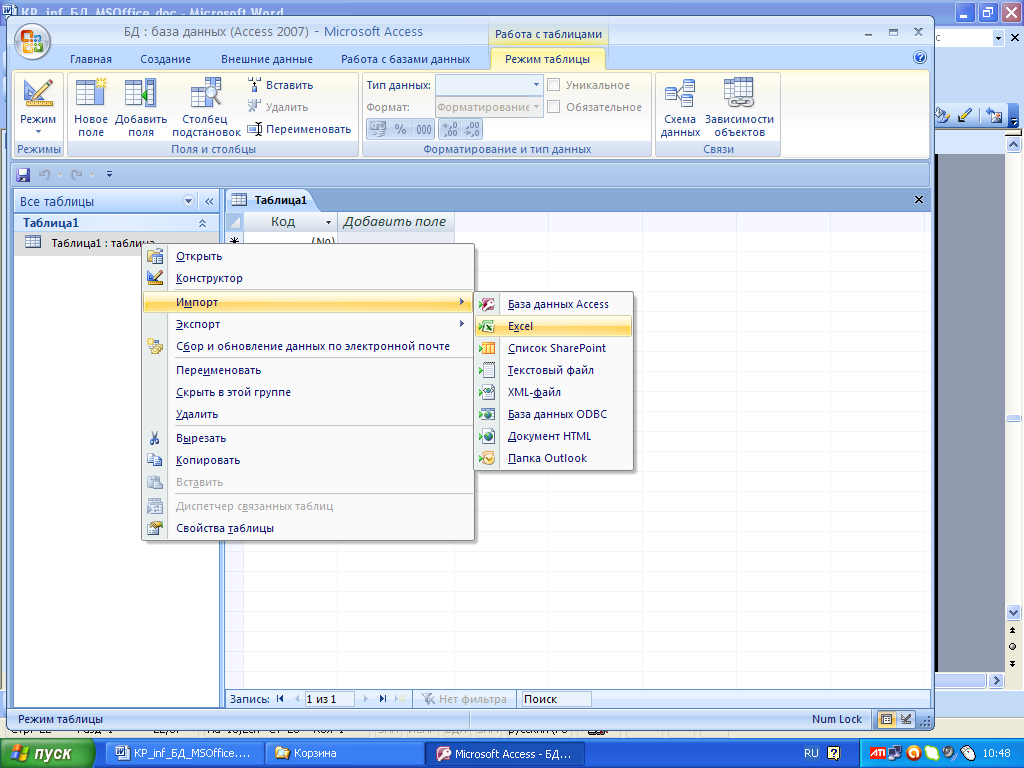Toggle the Обязательное checkbox

[x=553, y=106]
